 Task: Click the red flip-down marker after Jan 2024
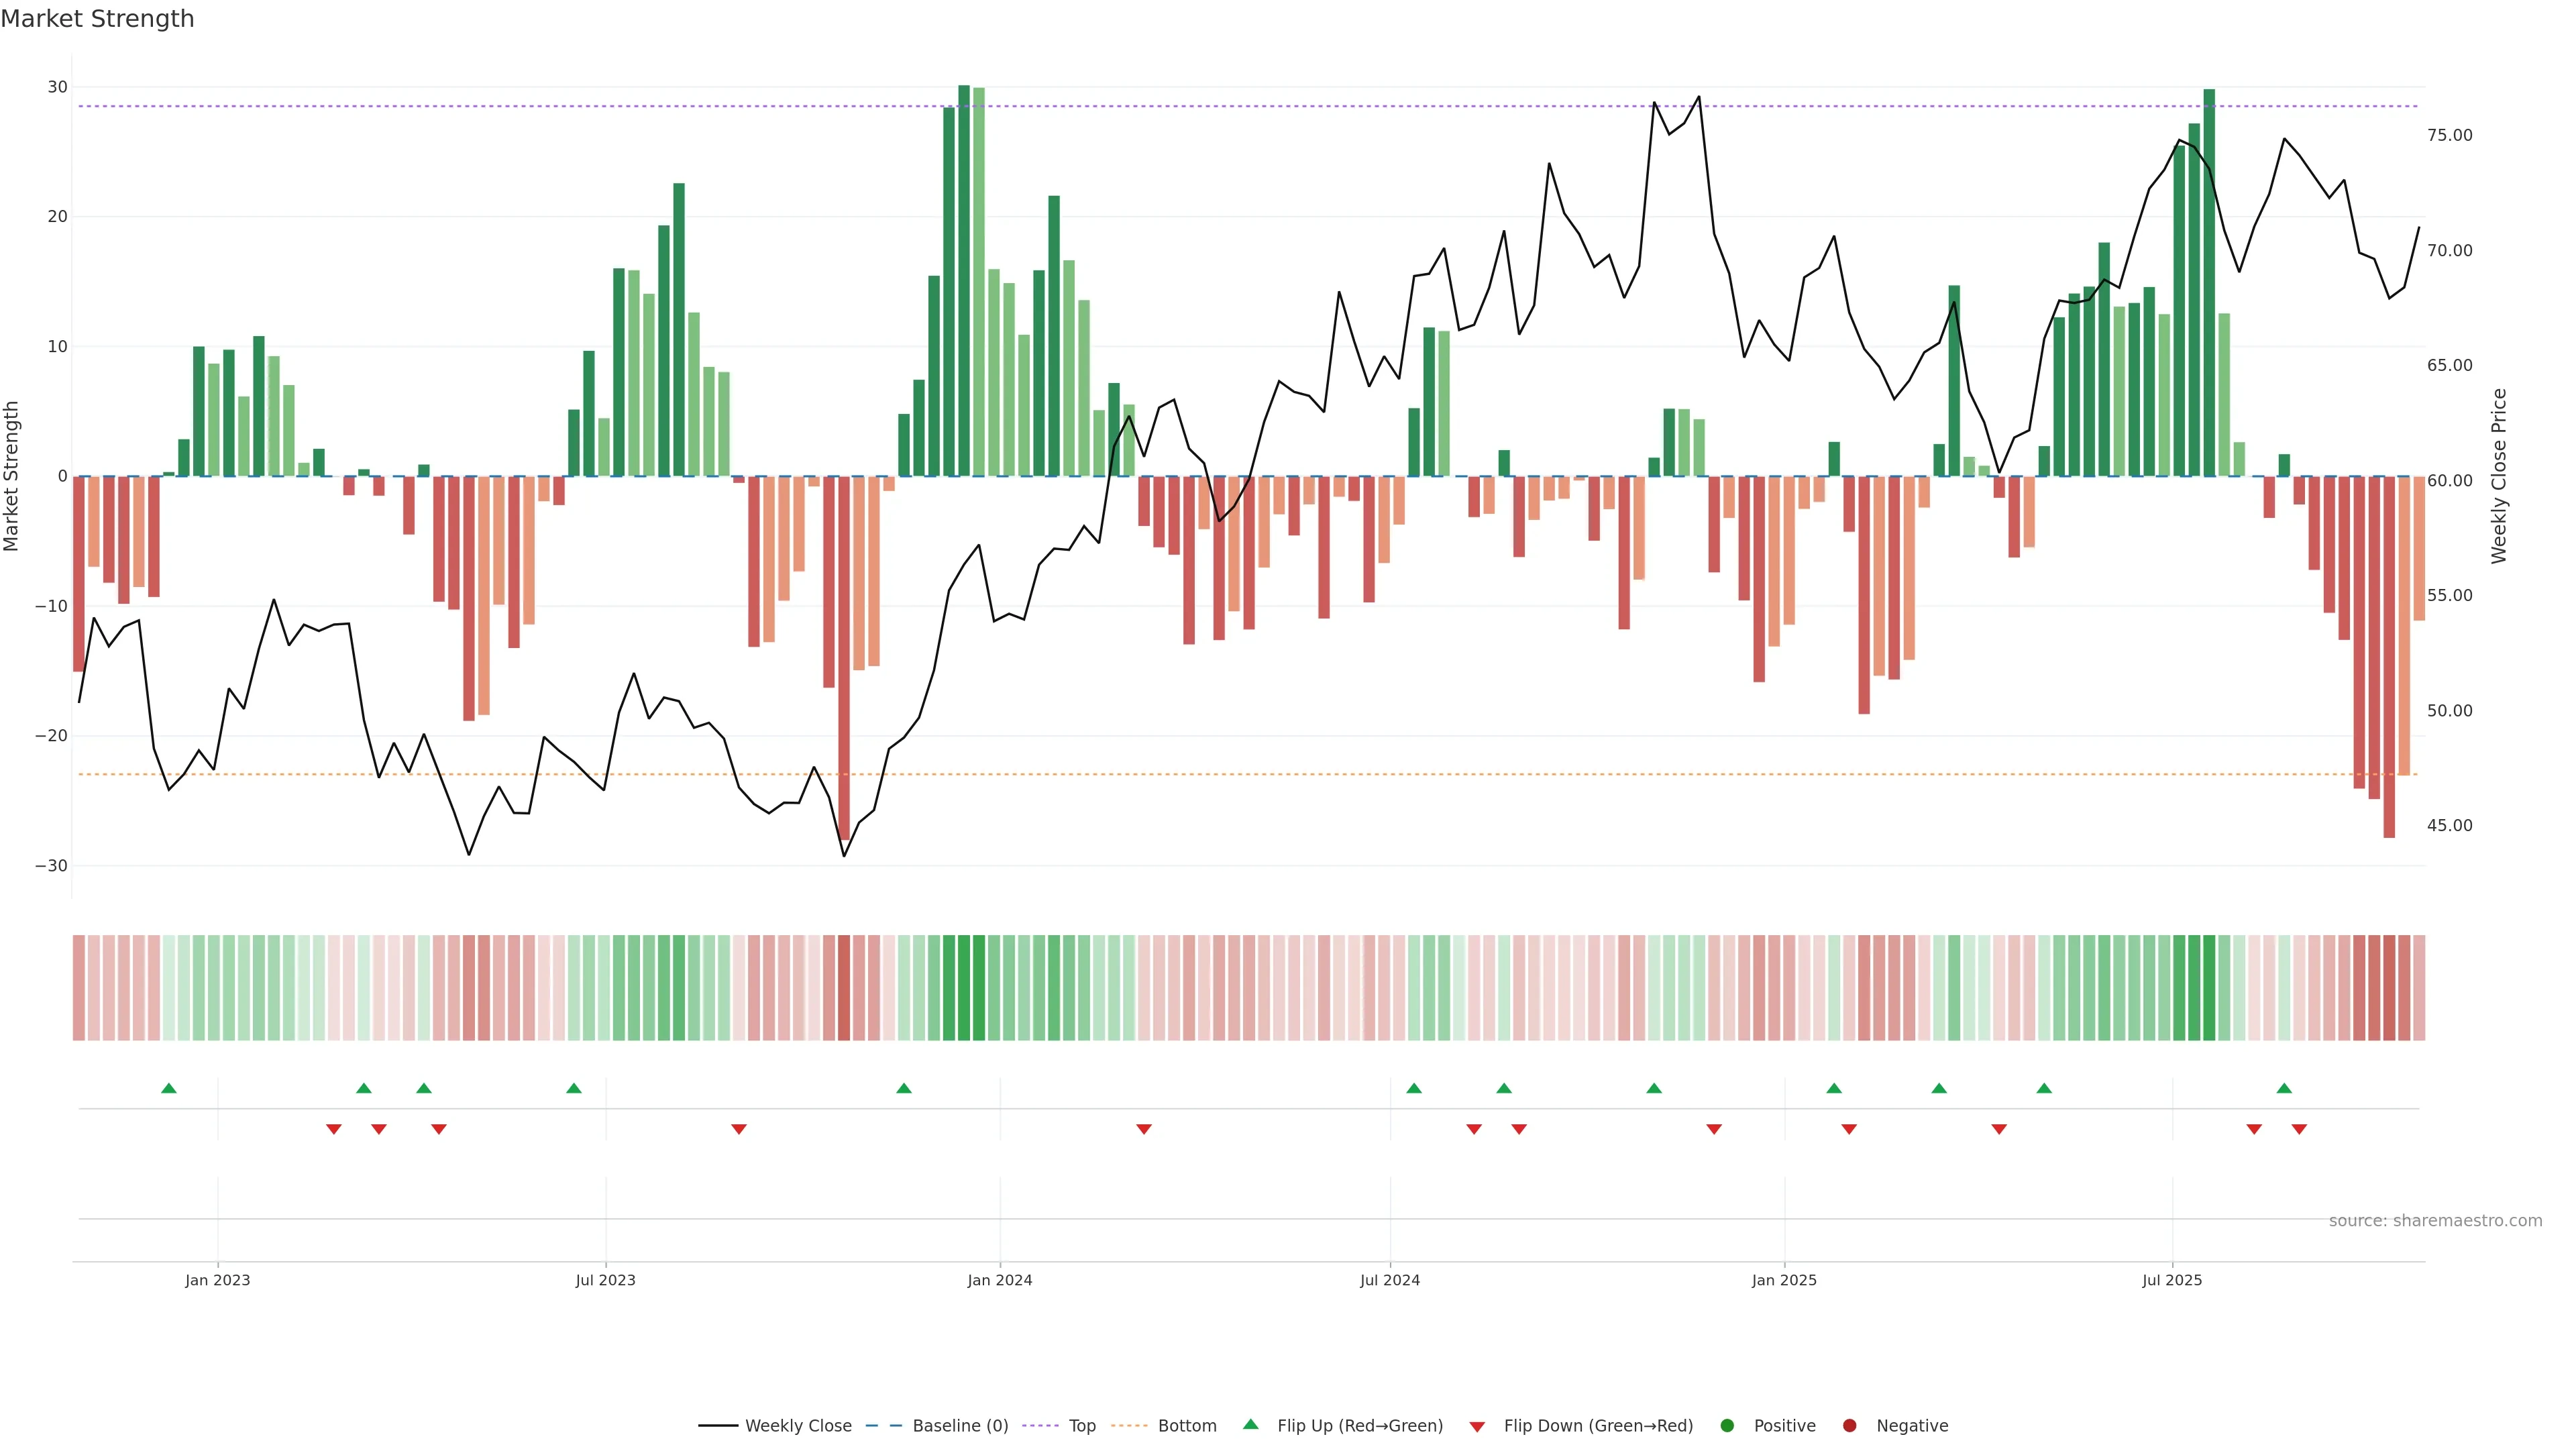click(1144, 1129)
